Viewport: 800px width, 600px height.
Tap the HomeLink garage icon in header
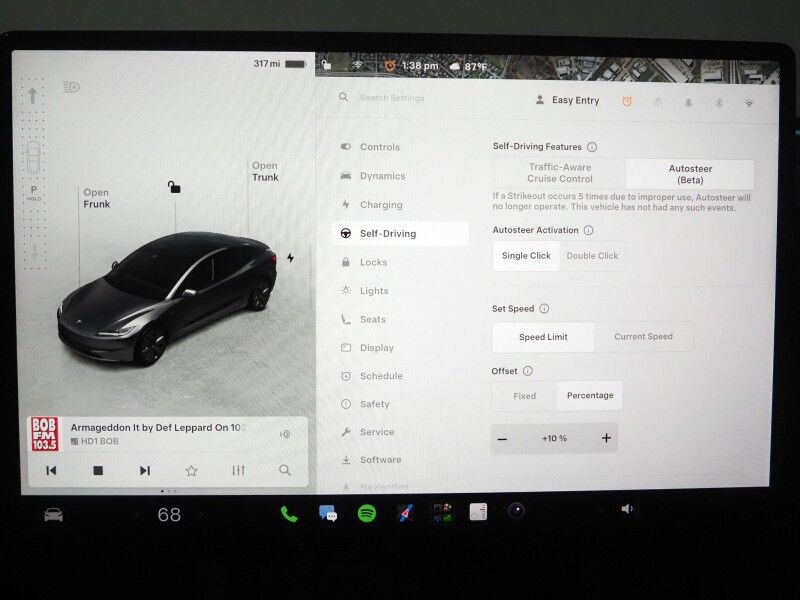658,102
